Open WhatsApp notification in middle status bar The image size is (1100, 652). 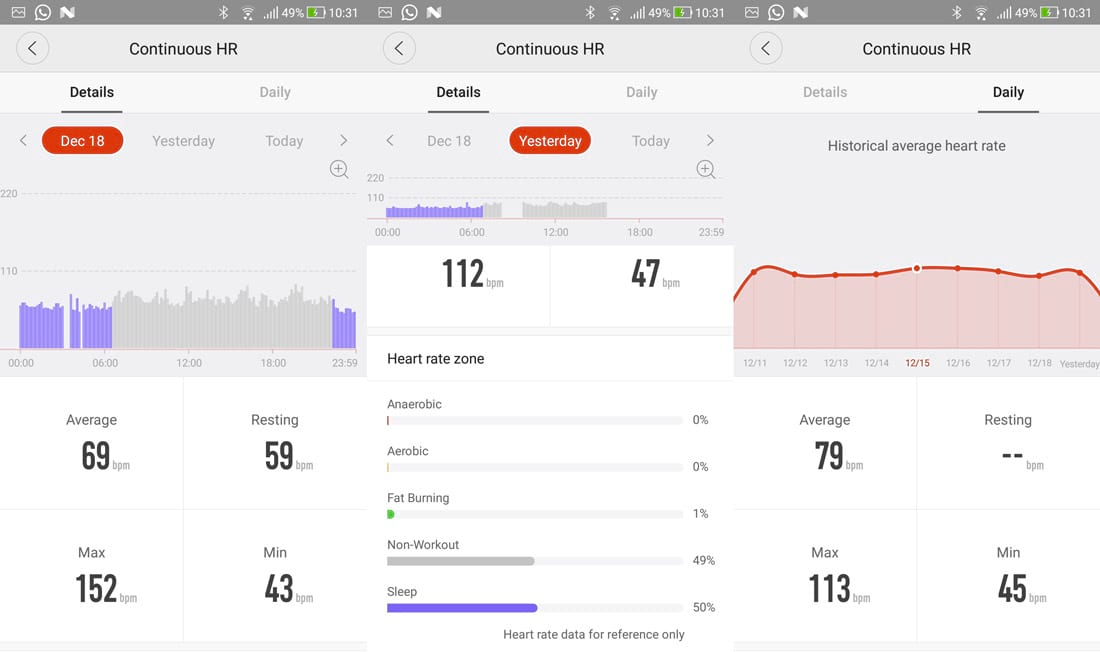point(410,12)
